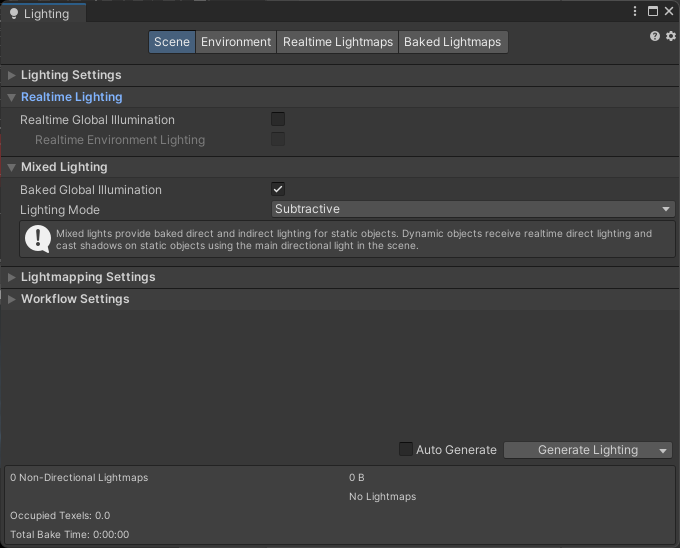Uncheck Baked Global Illumination
Screen dimensions: 680x548
pyautogui.click(x=278, y=189)
